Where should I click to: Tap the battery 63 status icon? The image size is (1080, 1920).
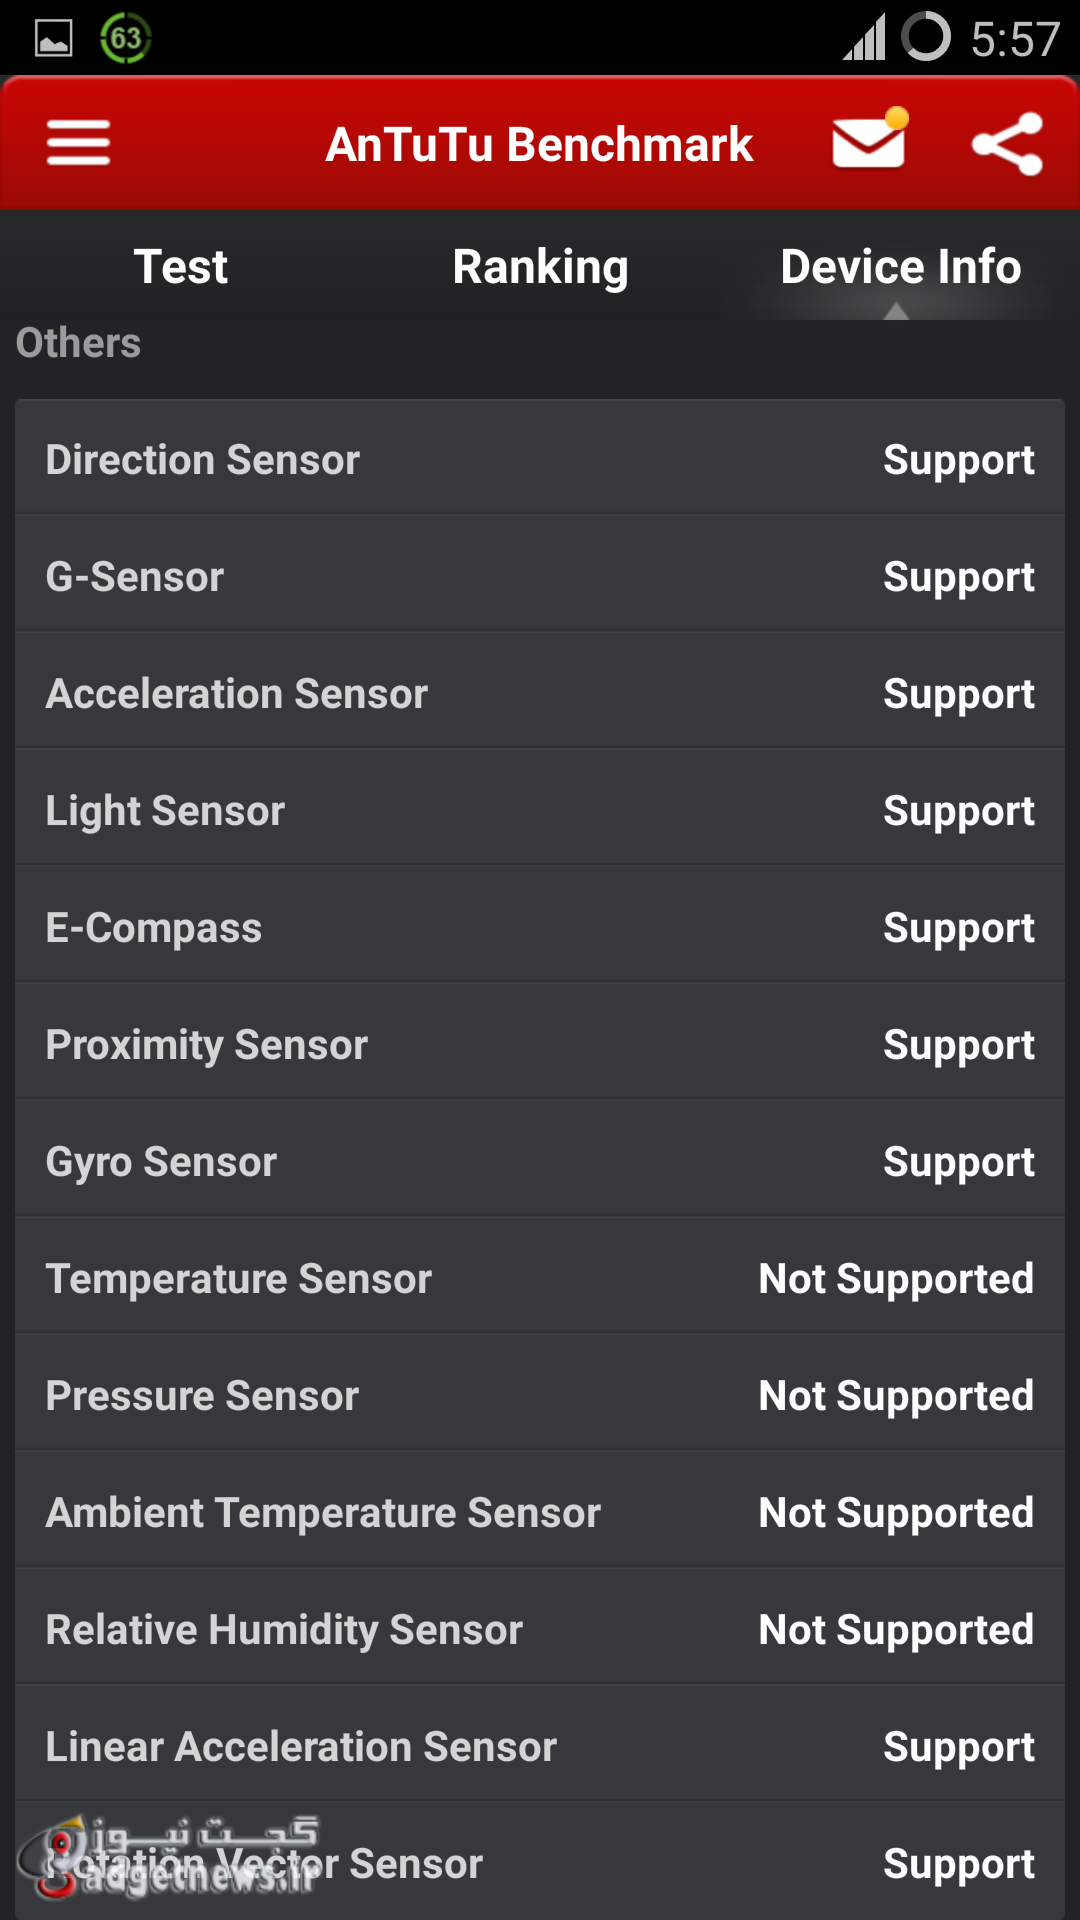point(125,38)
